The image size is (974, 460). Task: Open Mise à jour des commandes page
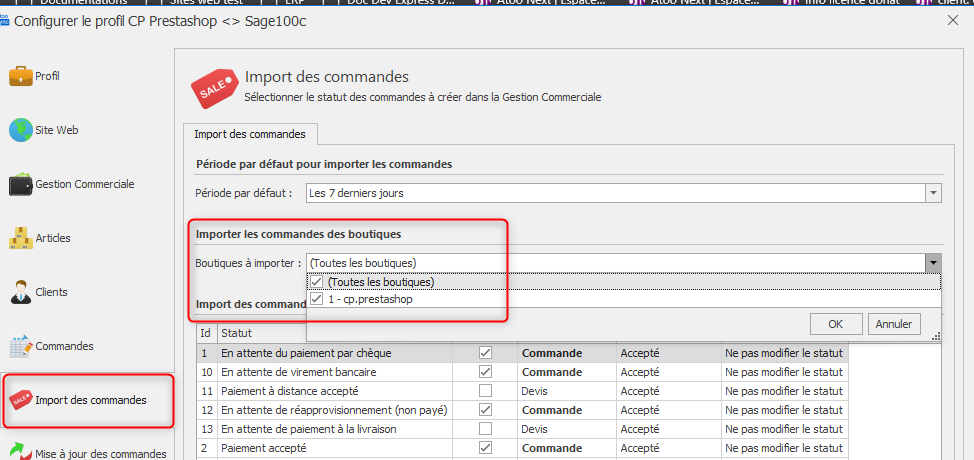coord(101,454)
